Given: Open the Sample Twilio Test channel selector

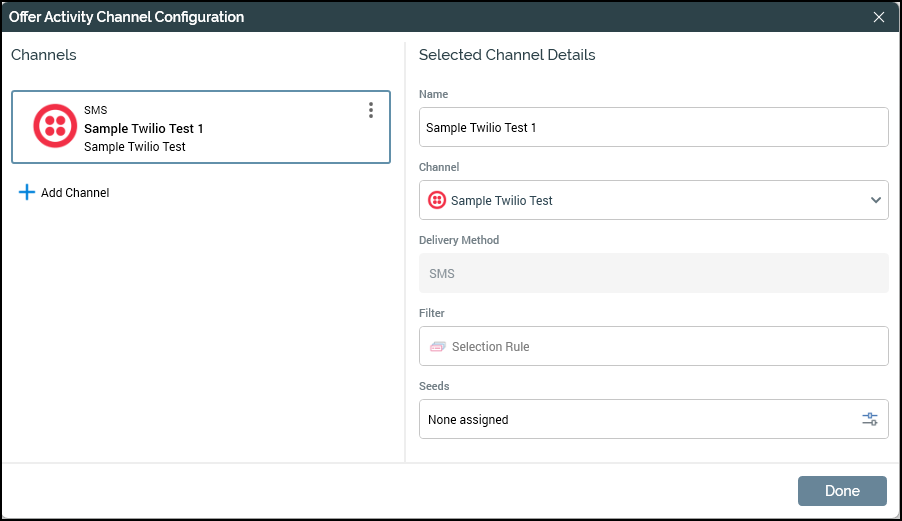Looking at the screenshot, I should click(640, 201).
